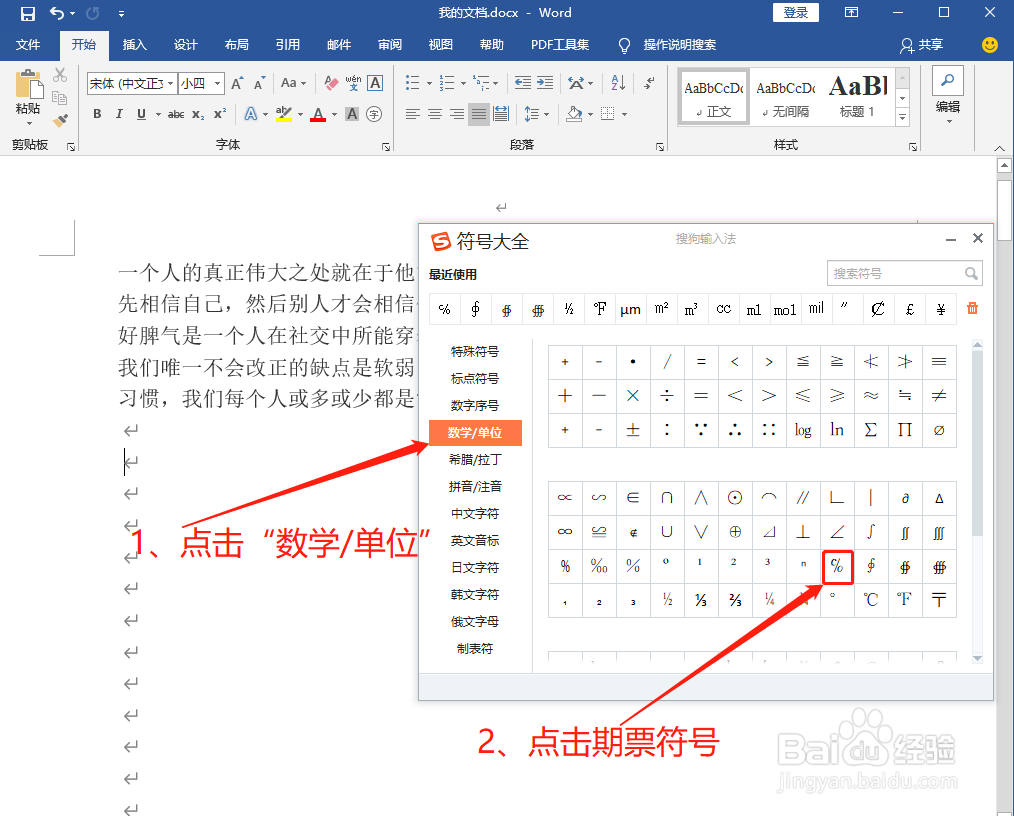1014x816 pixels.
Task: Open the font color red swatch
Action: [318, 115]
